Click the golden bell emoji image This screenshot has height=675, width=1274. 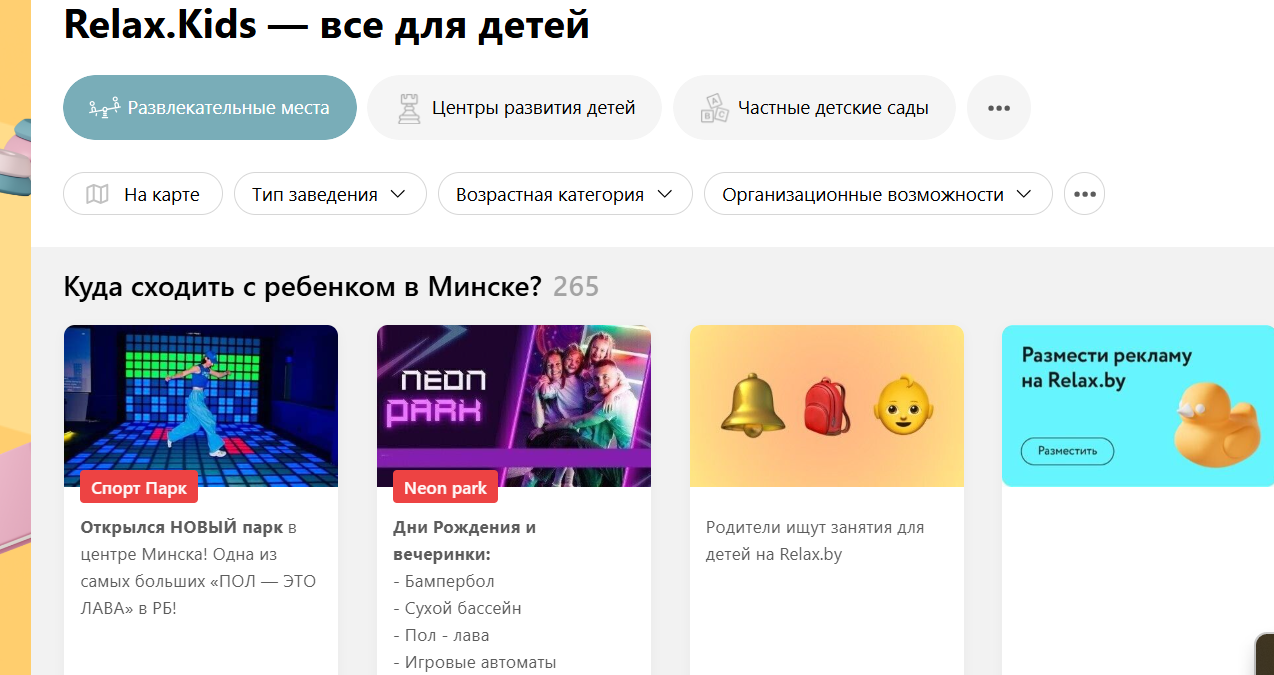coord(751,405)
